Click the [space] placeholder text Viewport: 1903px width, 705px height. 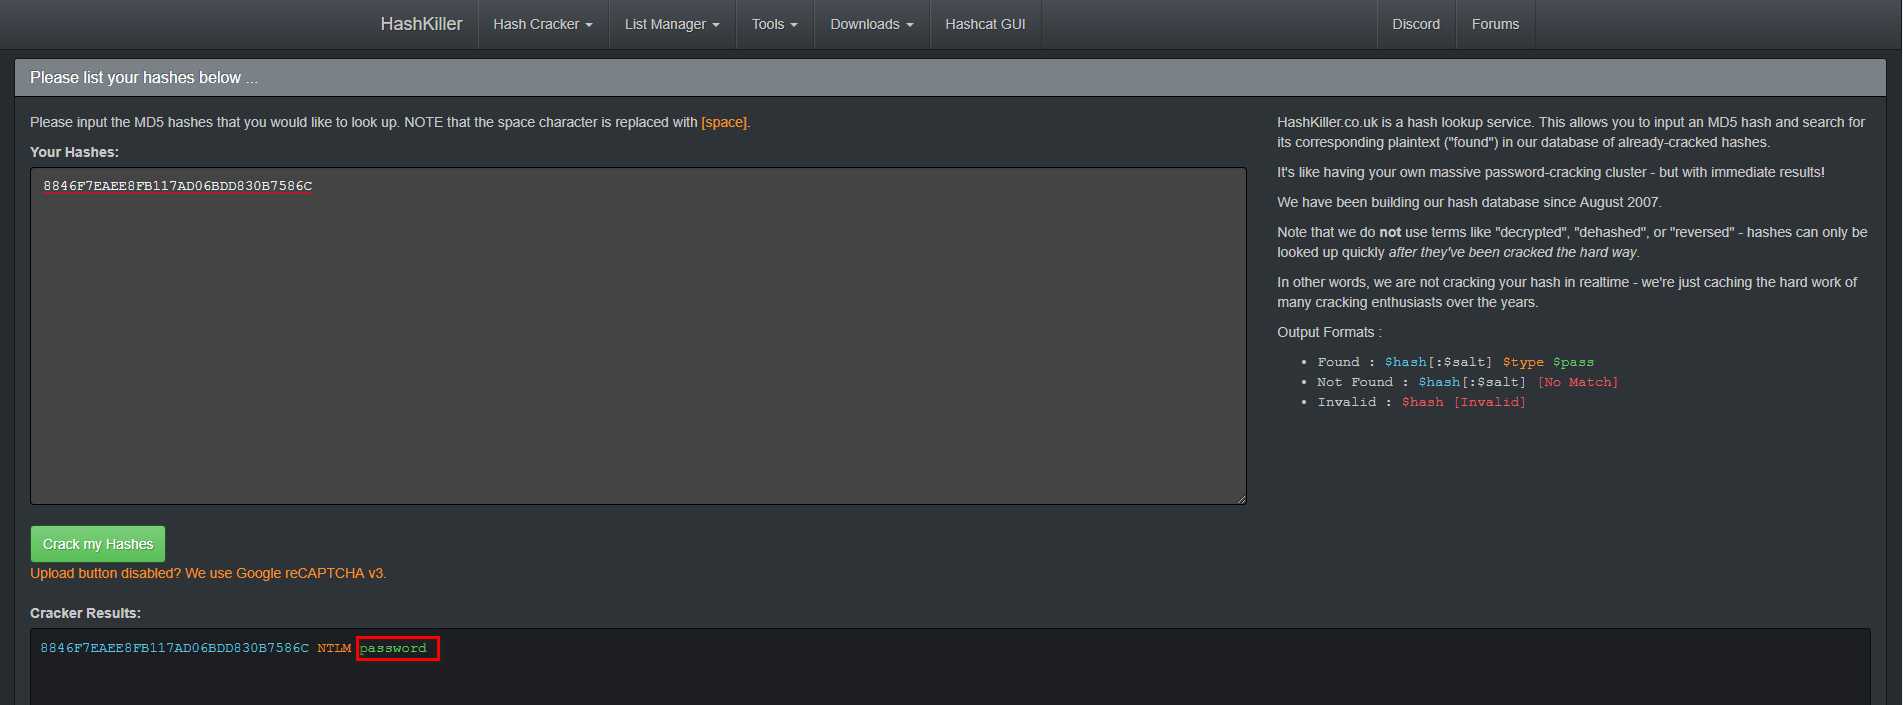724,122
